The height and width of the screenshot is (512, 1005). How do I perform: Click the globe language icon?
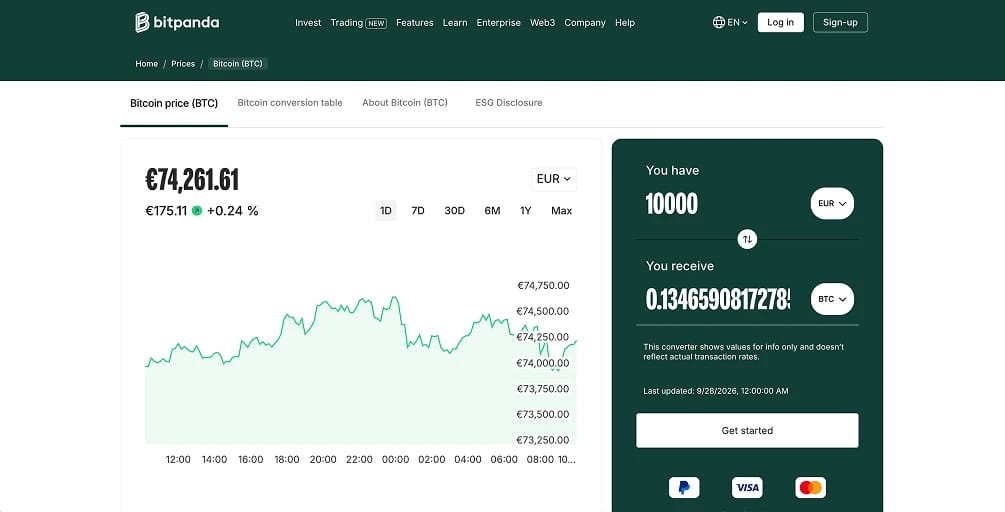tap(718, 22)
